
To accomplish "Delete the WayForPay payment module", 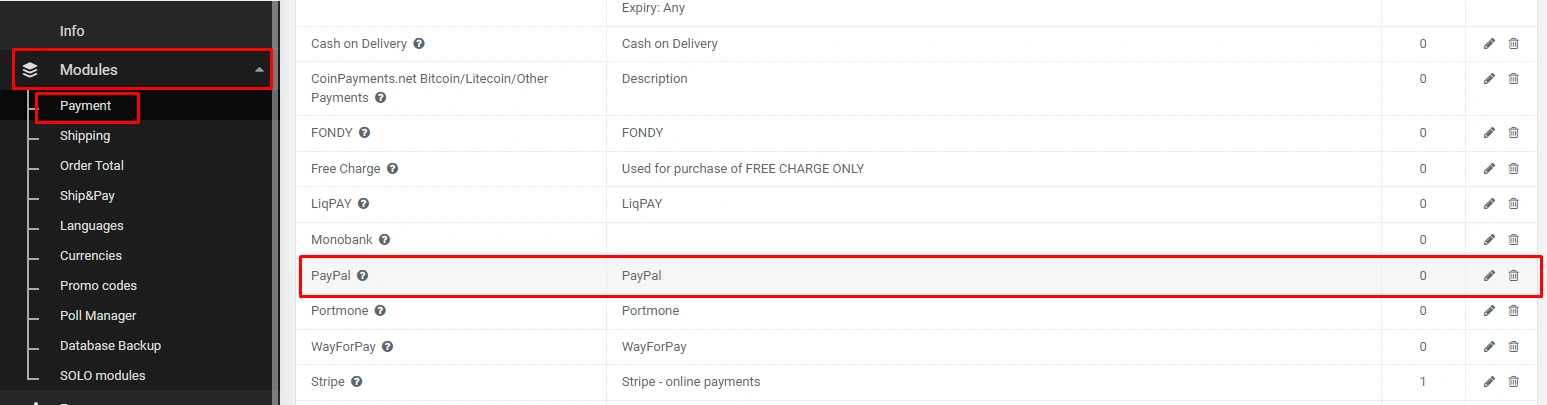I will (x=1513, y=347).
